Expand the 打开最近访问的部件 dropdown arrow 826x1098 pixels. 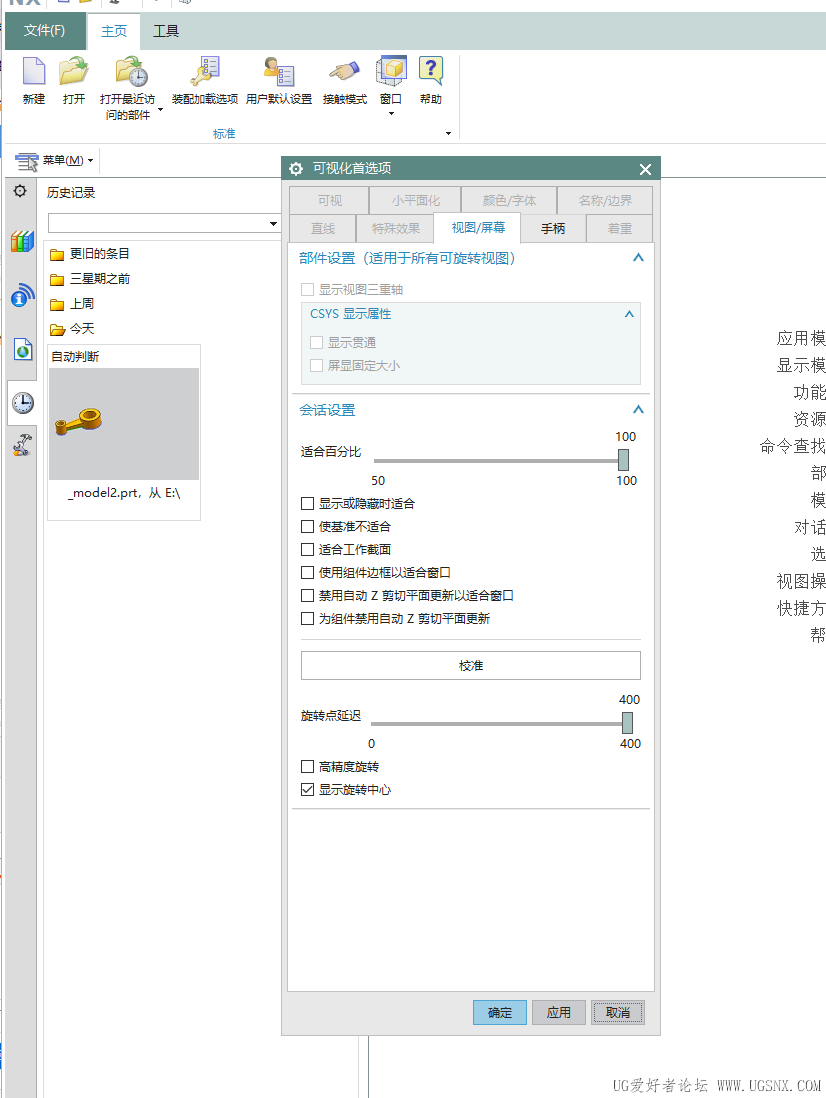160,109
